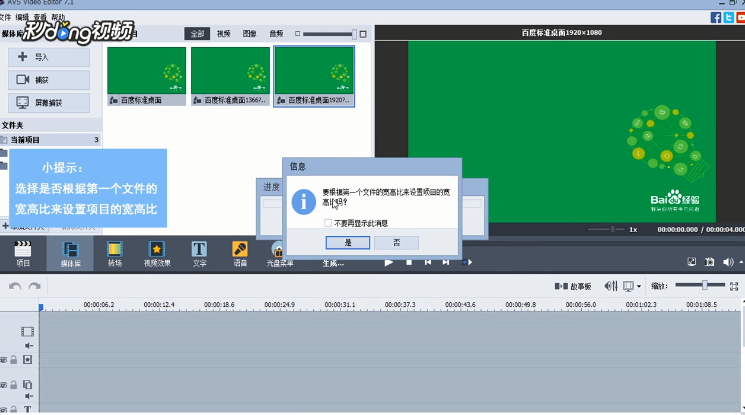
Task: Go to the previous frame
Action: 428,262
